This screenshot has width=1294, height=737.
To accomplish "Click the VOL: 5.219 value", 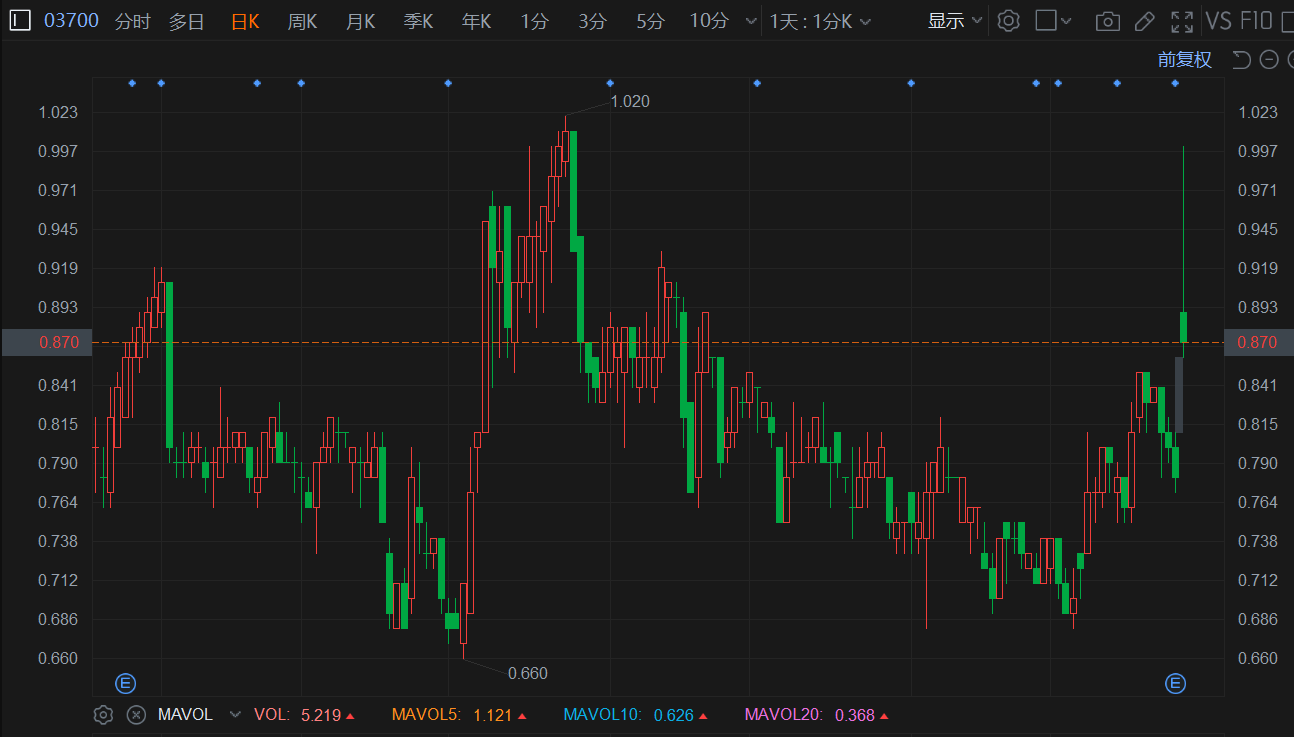I will pyautogui.click(x=304, y=715).
